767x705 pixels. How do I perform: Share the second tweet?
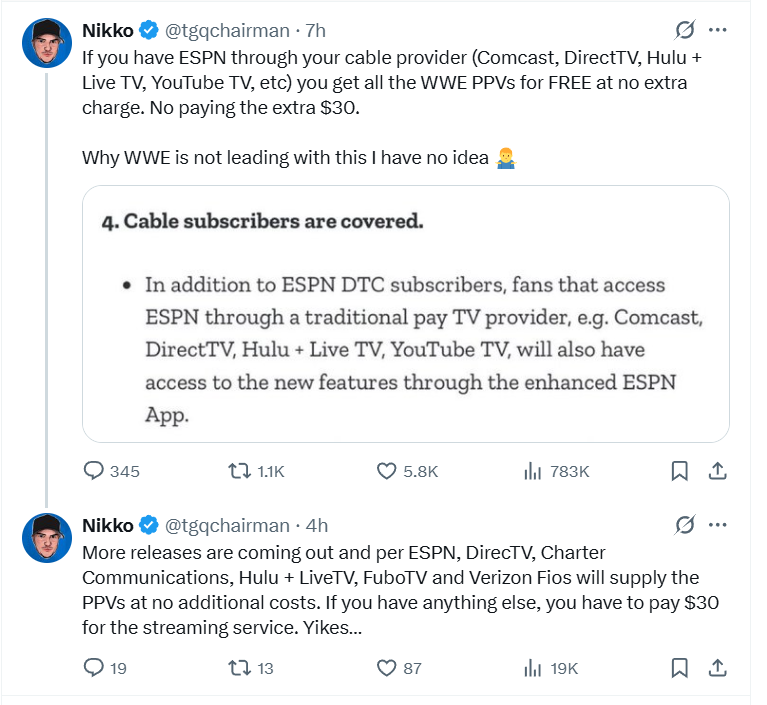pos(717,667)
